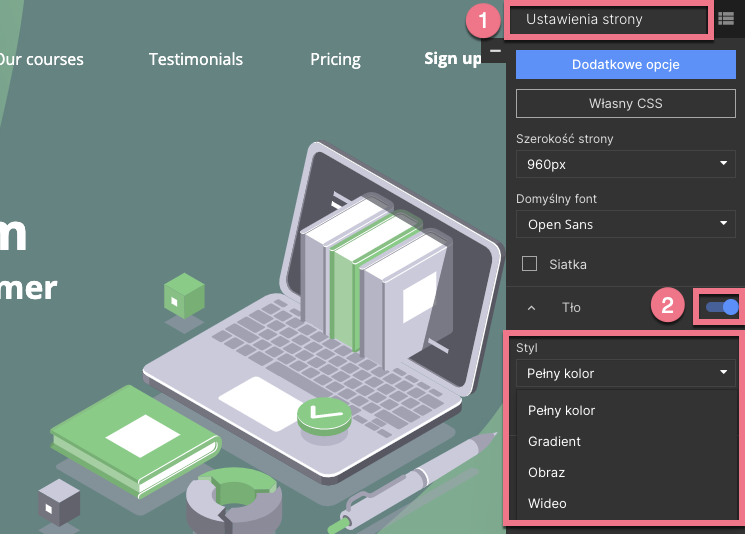The image size is (745, 534).
Task: Open the Własny CSS button
Action: pos(626,103)
